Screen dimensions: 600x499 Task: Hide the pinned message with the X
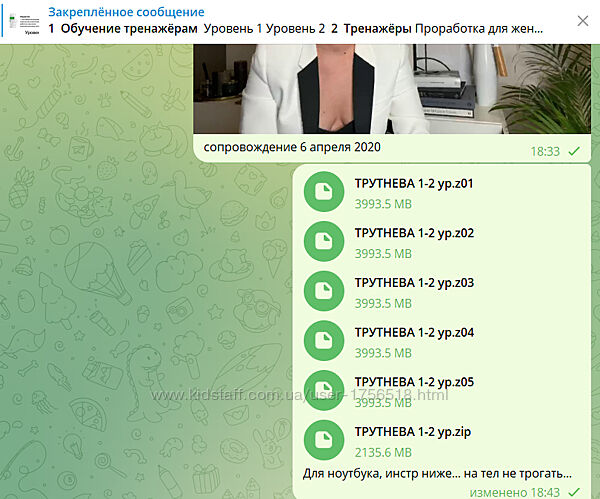click(x=582, y=20)
